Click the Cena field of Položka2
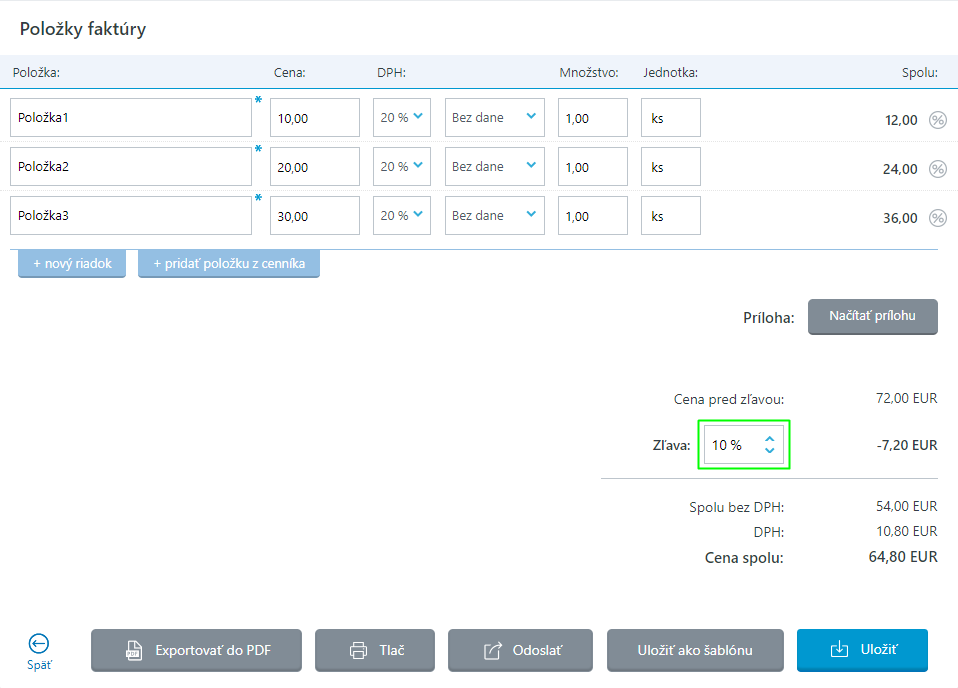Screen dimensions: 958x688 [x=314, y=167]
